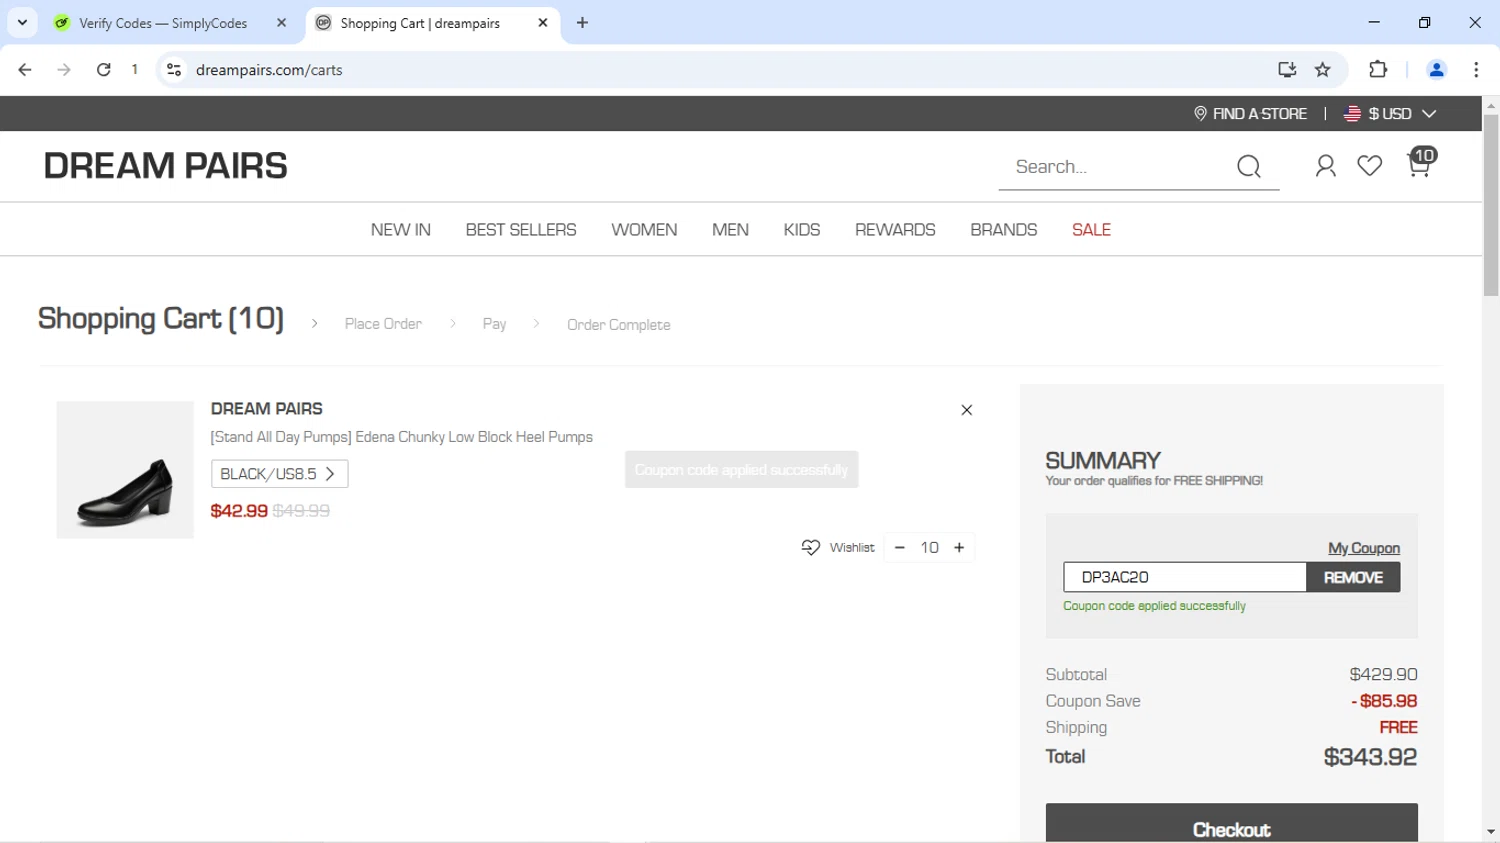Open the tab search dropdown arrow

(x=22, y=23)
